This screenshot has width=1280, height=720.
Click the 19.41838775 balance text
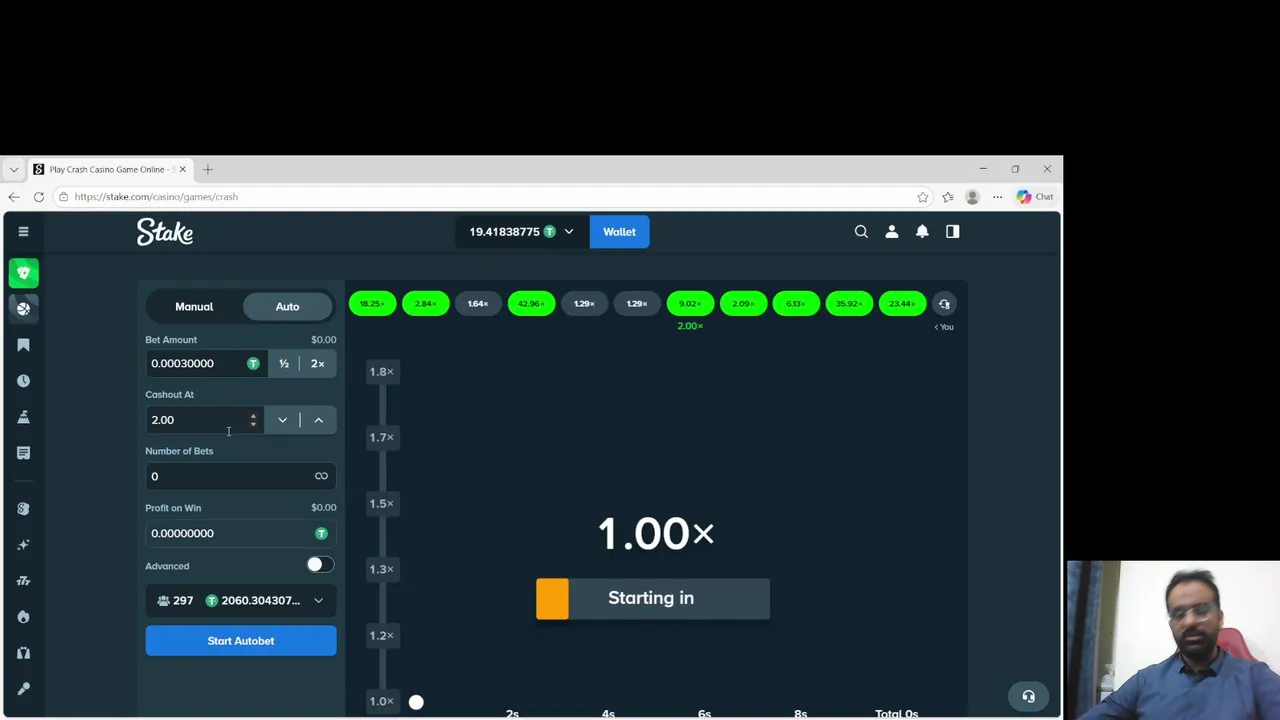pyautogui.click(x=504, y=232)
